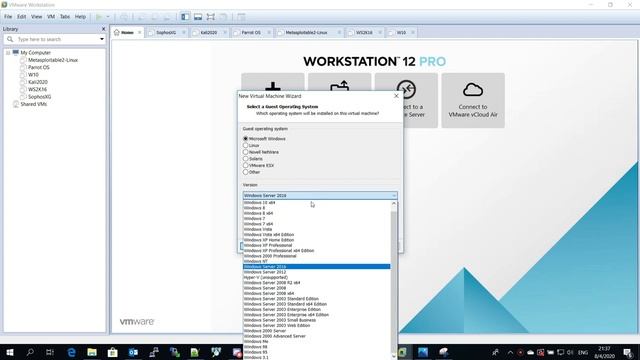Screen dimensions: 640x360
Task: Select SophosXG in the Library tree
Action: pos(40,97)
